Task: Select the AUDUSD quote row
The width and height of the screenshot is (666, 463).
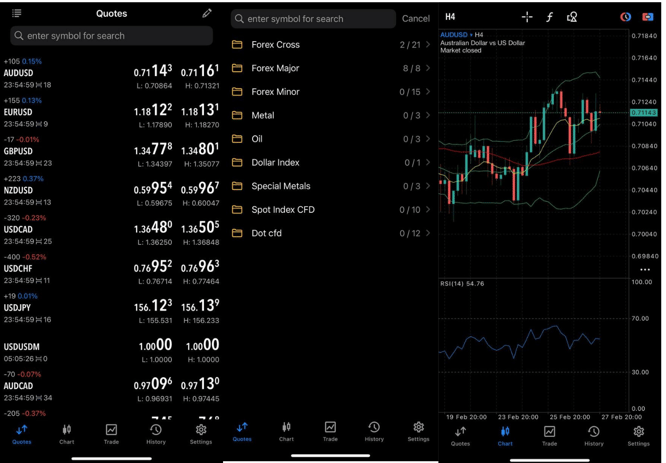Action: click(111, 73)
